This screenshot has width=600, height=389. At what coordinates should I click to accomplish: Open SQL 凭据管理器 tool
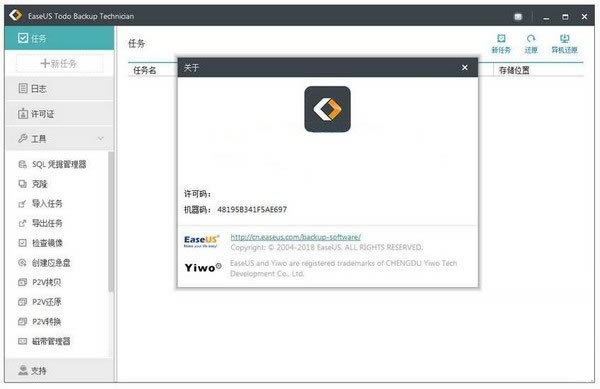(x=52, y=164)
